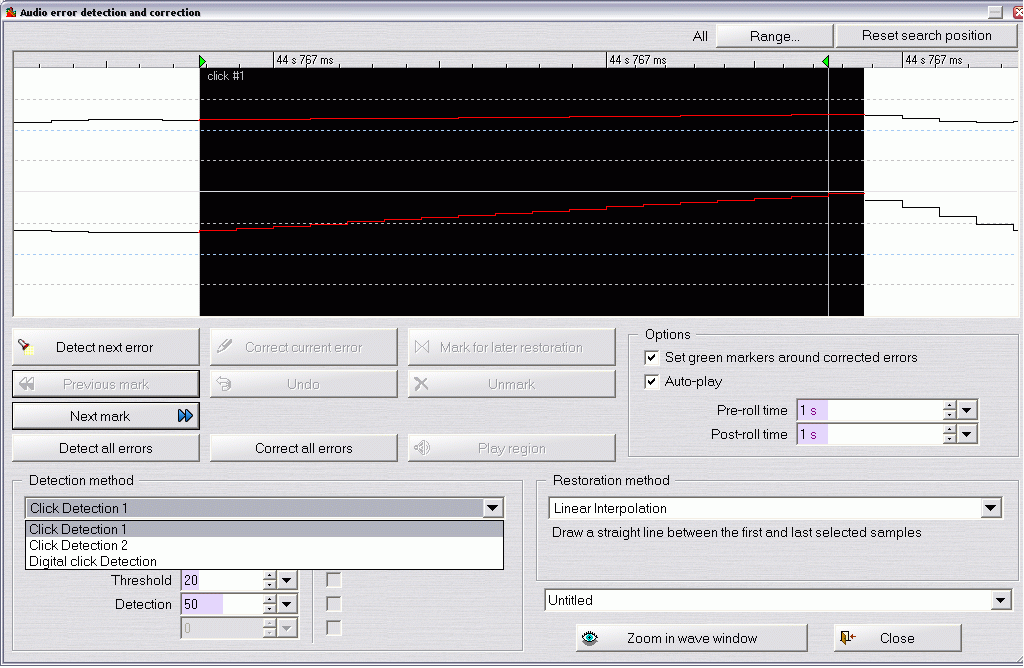Click the Pre-roll time spinner arrows
Viewport: 1024px width, 668px height.
pos(950,411)
